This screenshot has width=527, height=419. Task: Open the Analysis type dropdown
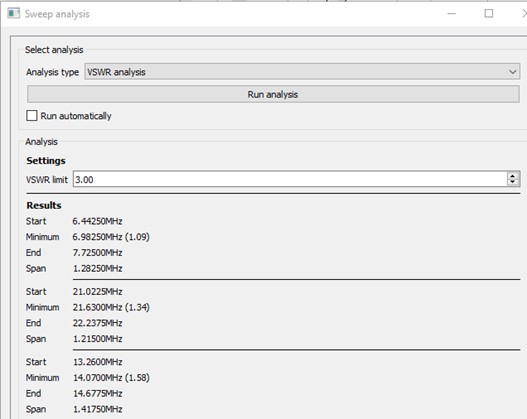click(x=302, y=72)
